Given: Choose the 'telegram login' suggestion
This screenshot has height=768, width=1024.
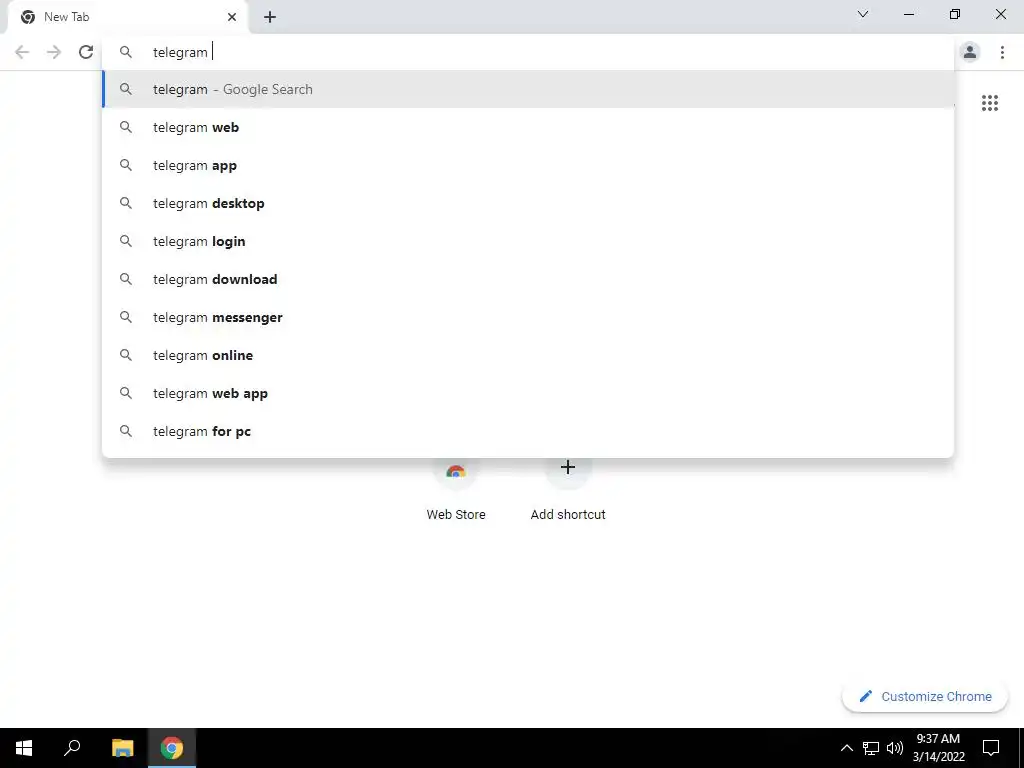Looking at the screenshot, I should [528, 241].
